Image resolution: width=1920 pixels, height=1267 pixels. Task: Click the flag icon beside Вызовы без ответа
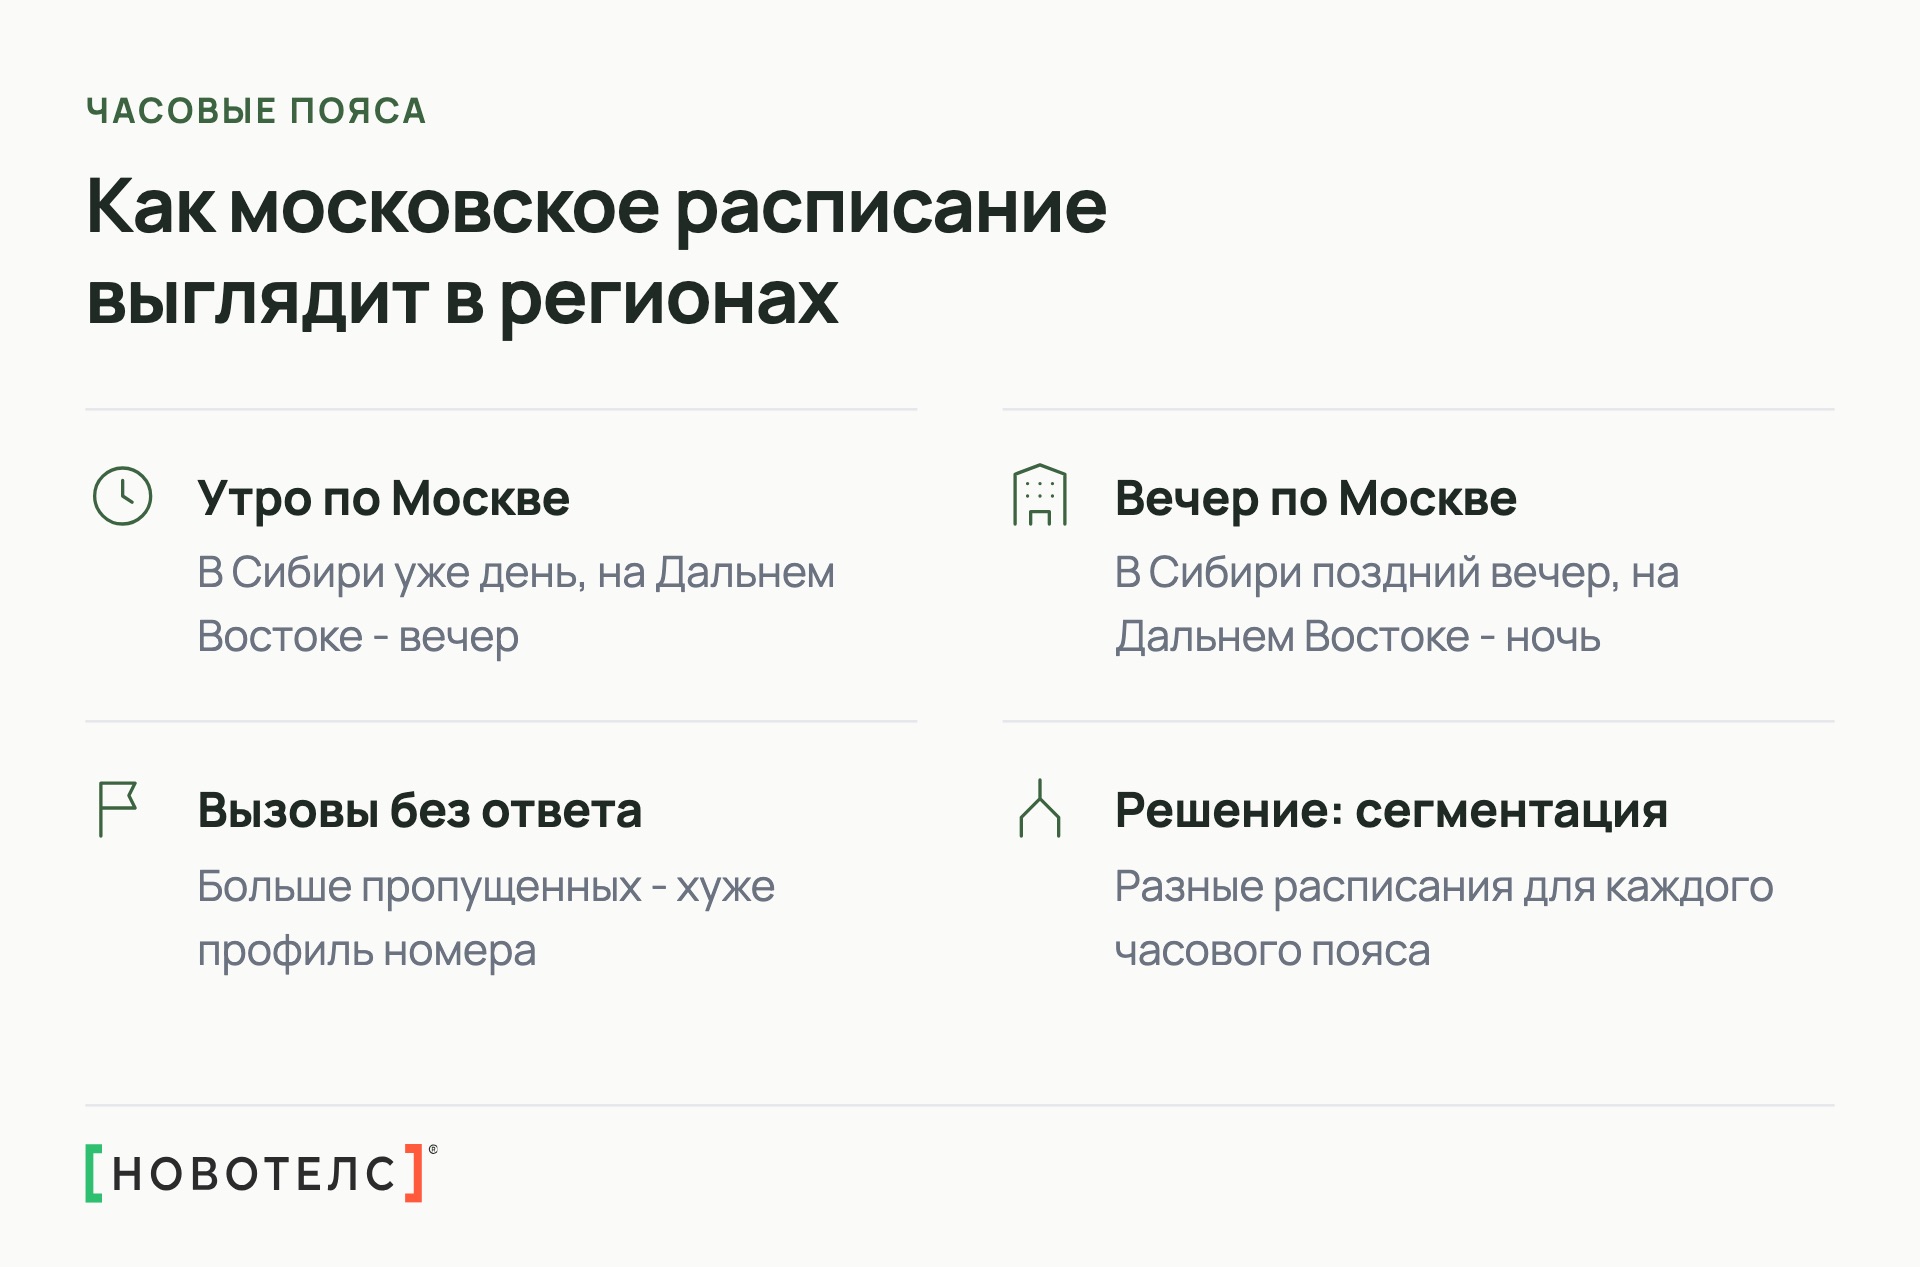click(x=118, y=809)
